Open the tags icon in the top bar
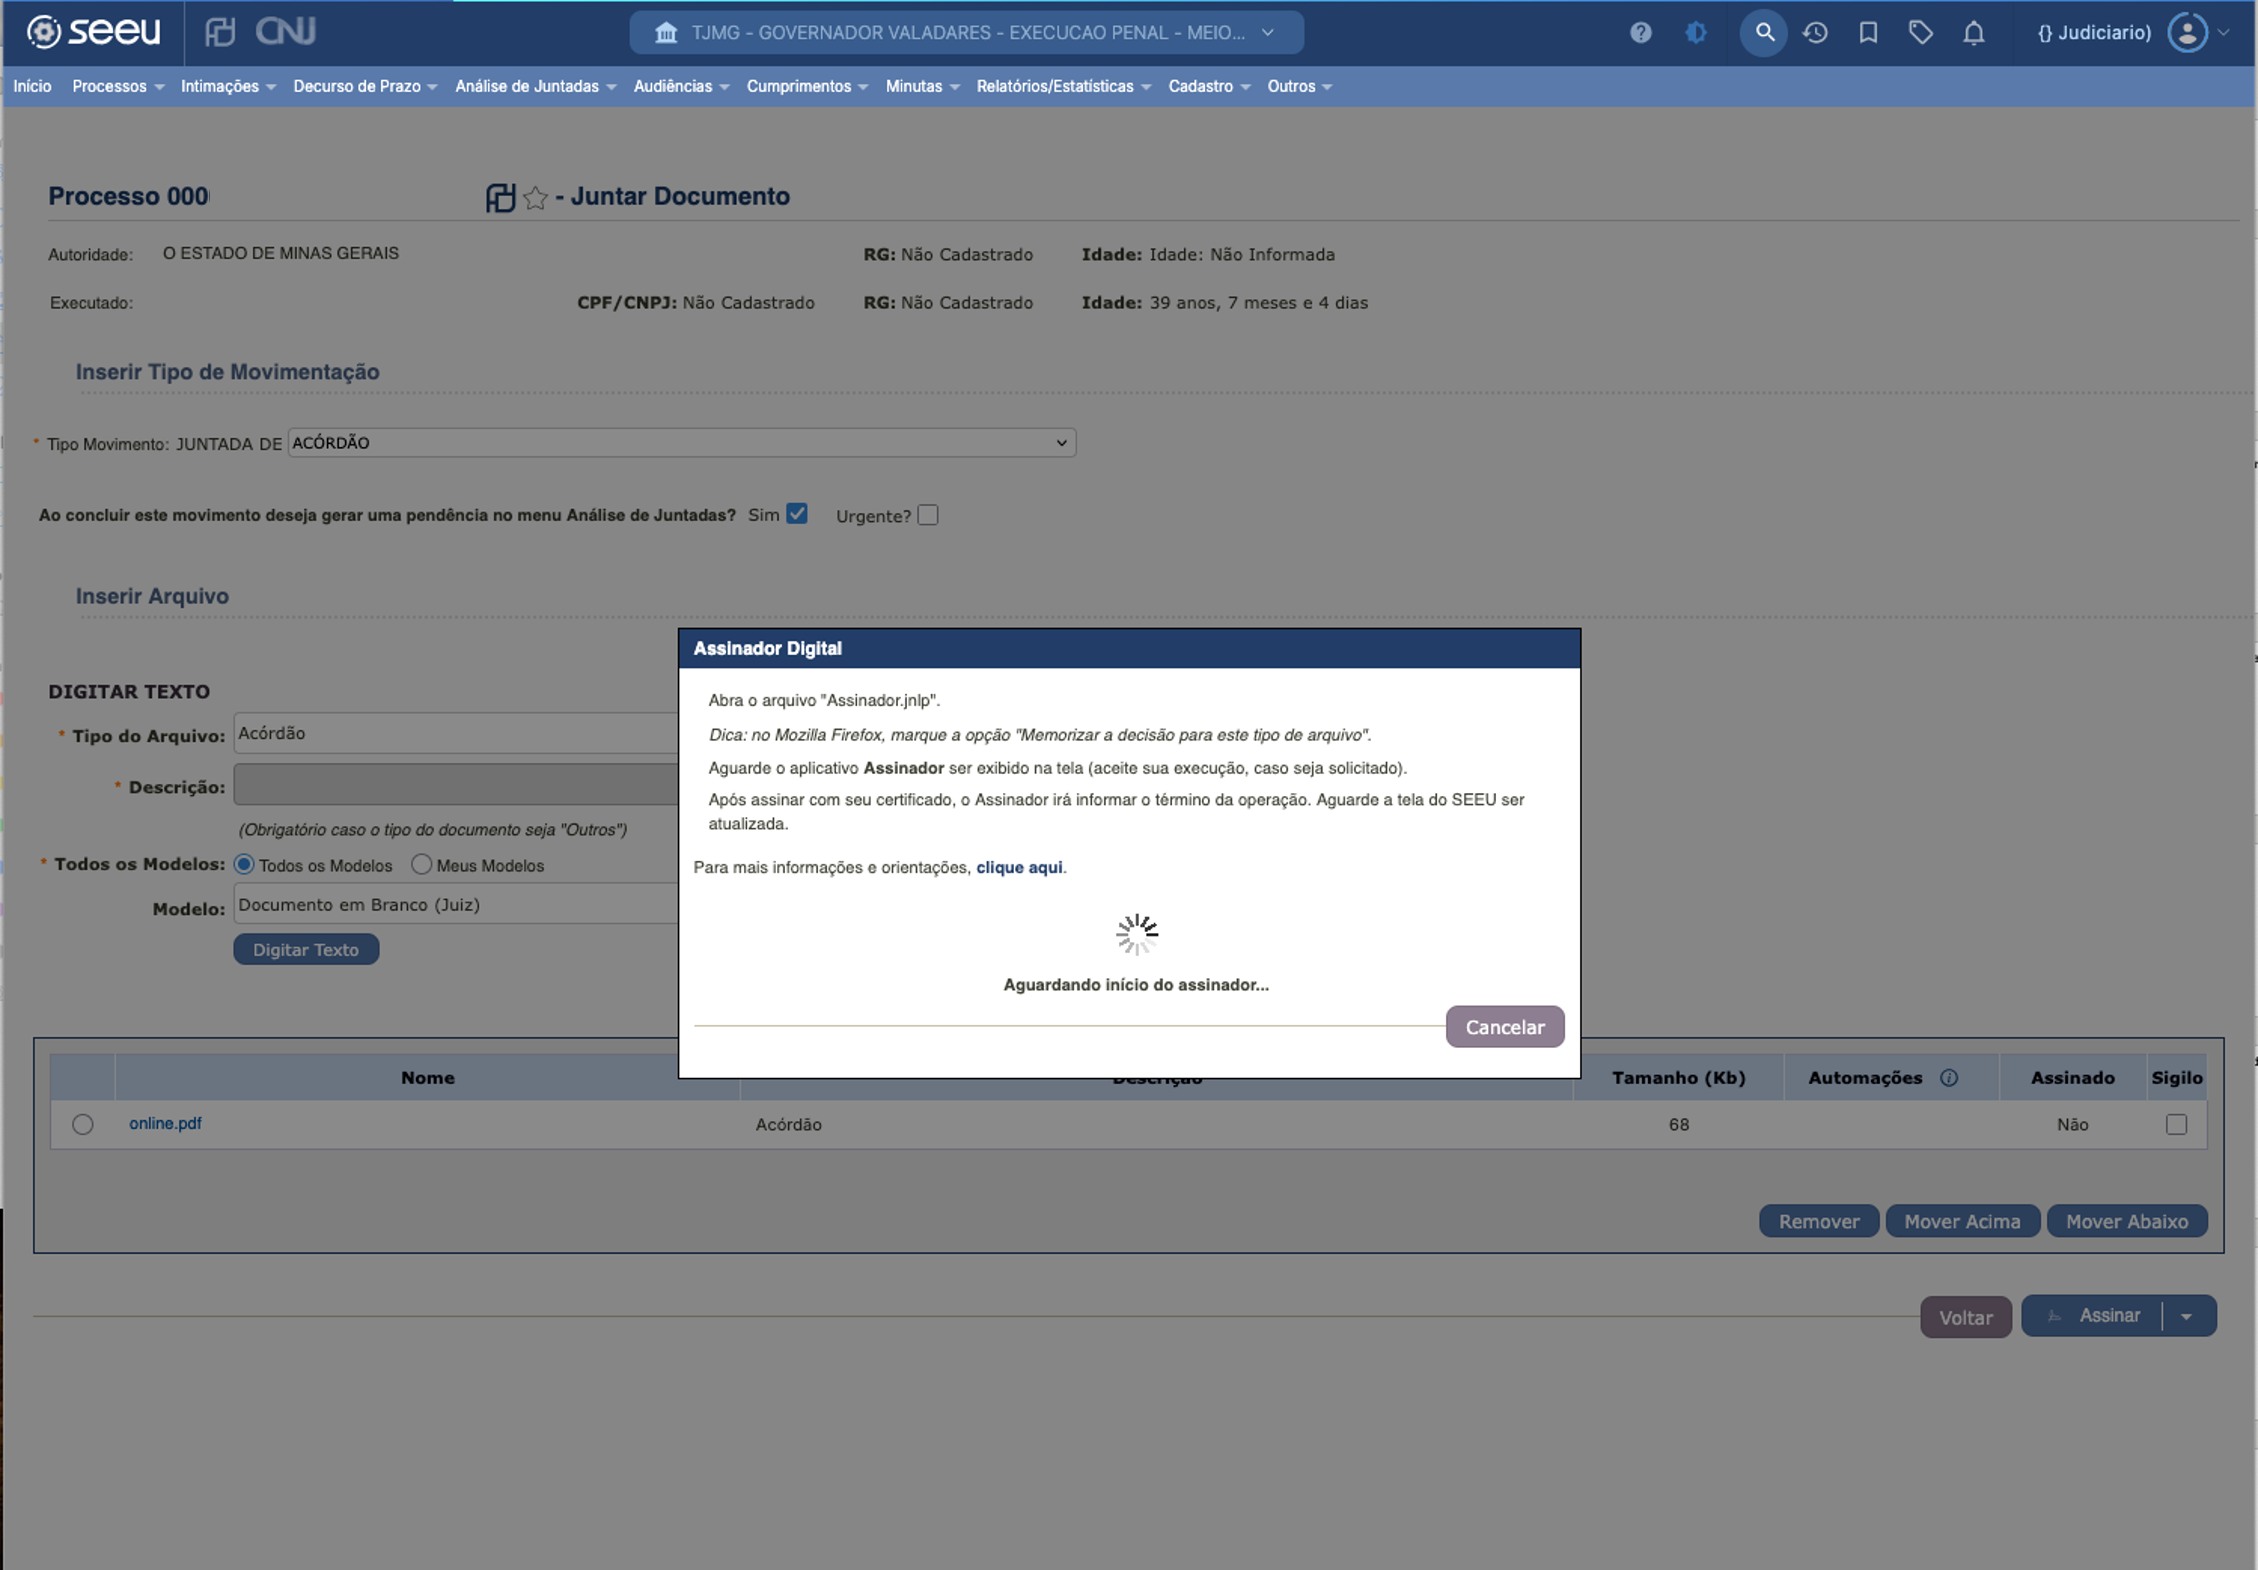Viewport: 2258px width, 1570px height. [1921, 32]
